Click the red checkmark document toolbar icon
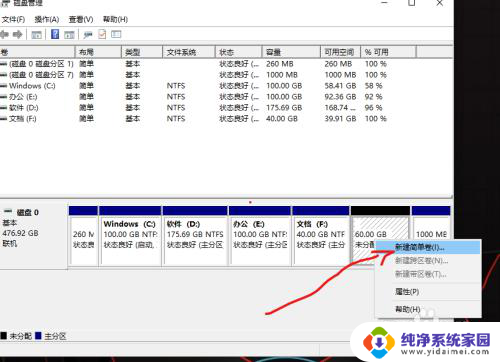This screenshot has width=500, height=362. 102,34
